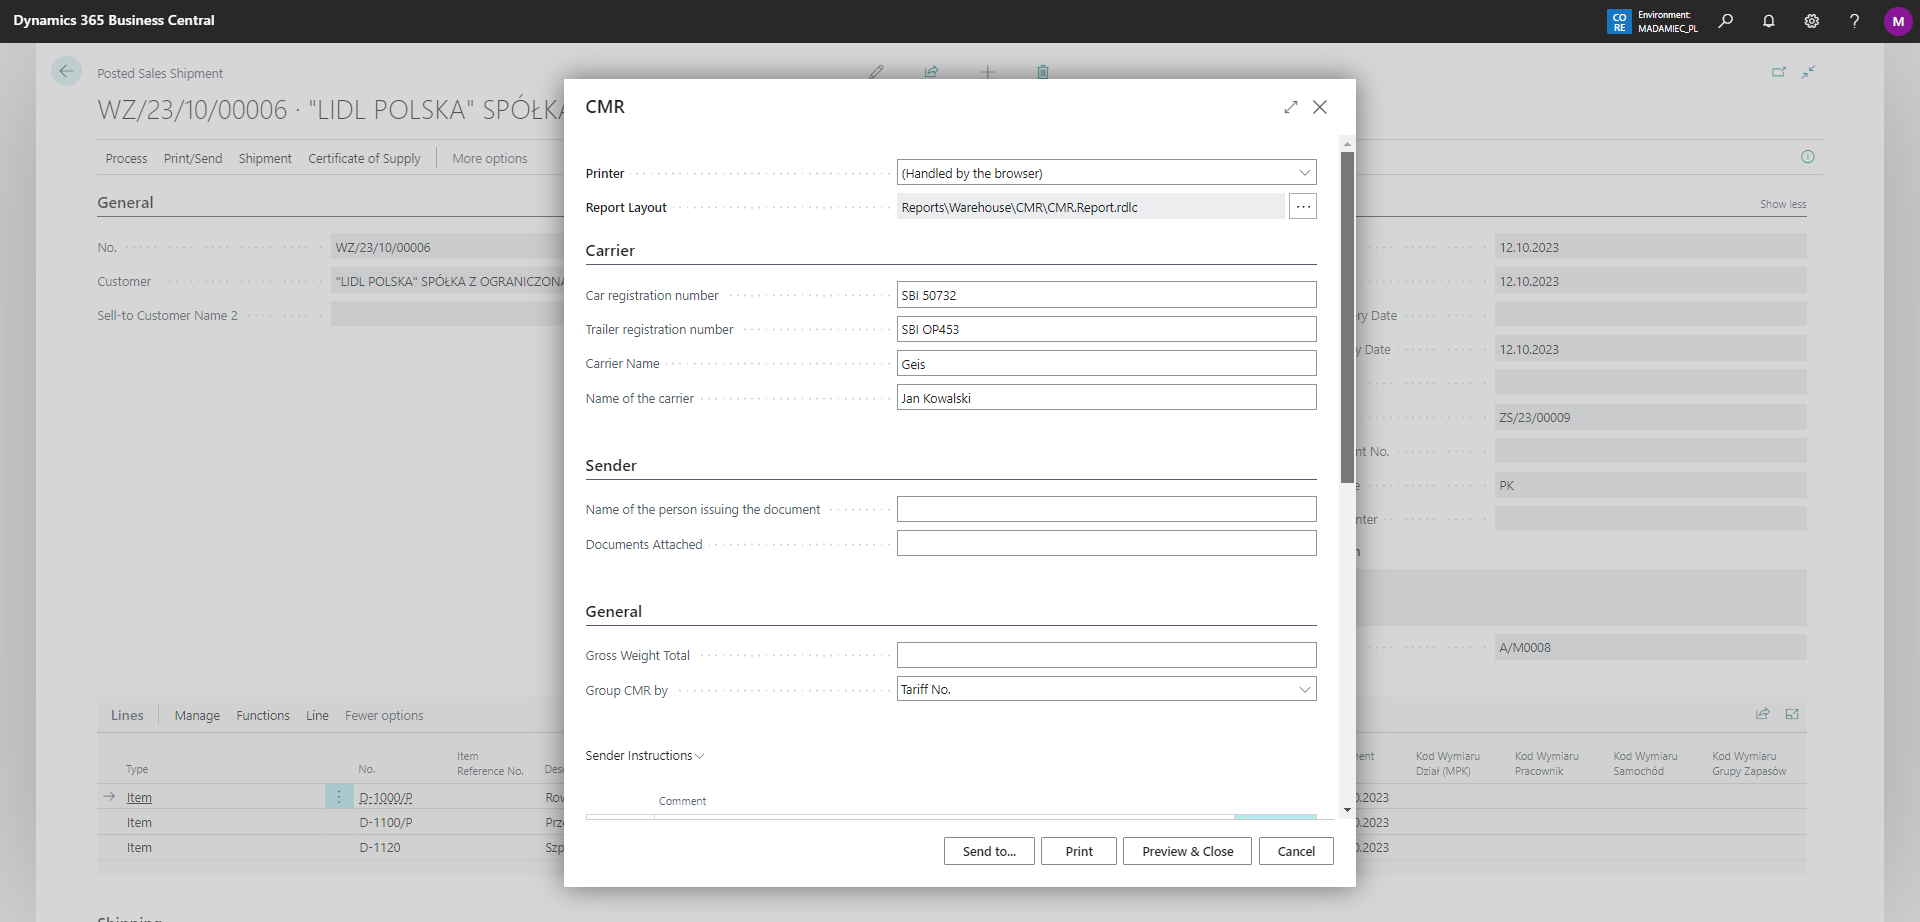
Task: Click the Item type link in first row
Action: click(x=139, y=797)
